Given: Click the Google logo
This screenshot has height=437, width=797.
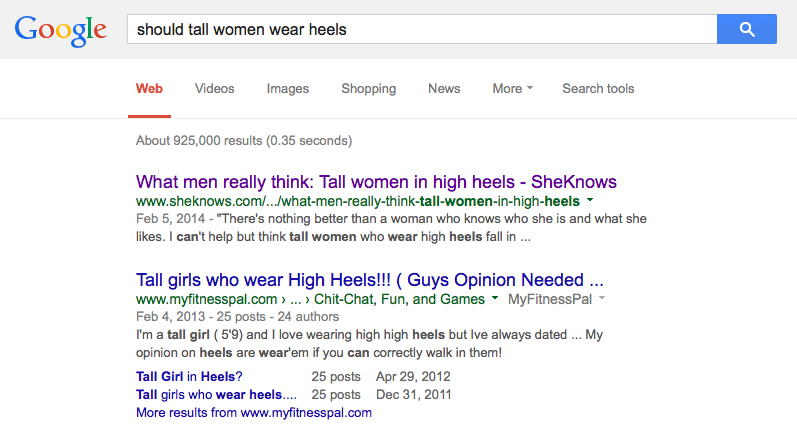Looking at the screenshot, I should coord(60,30).
